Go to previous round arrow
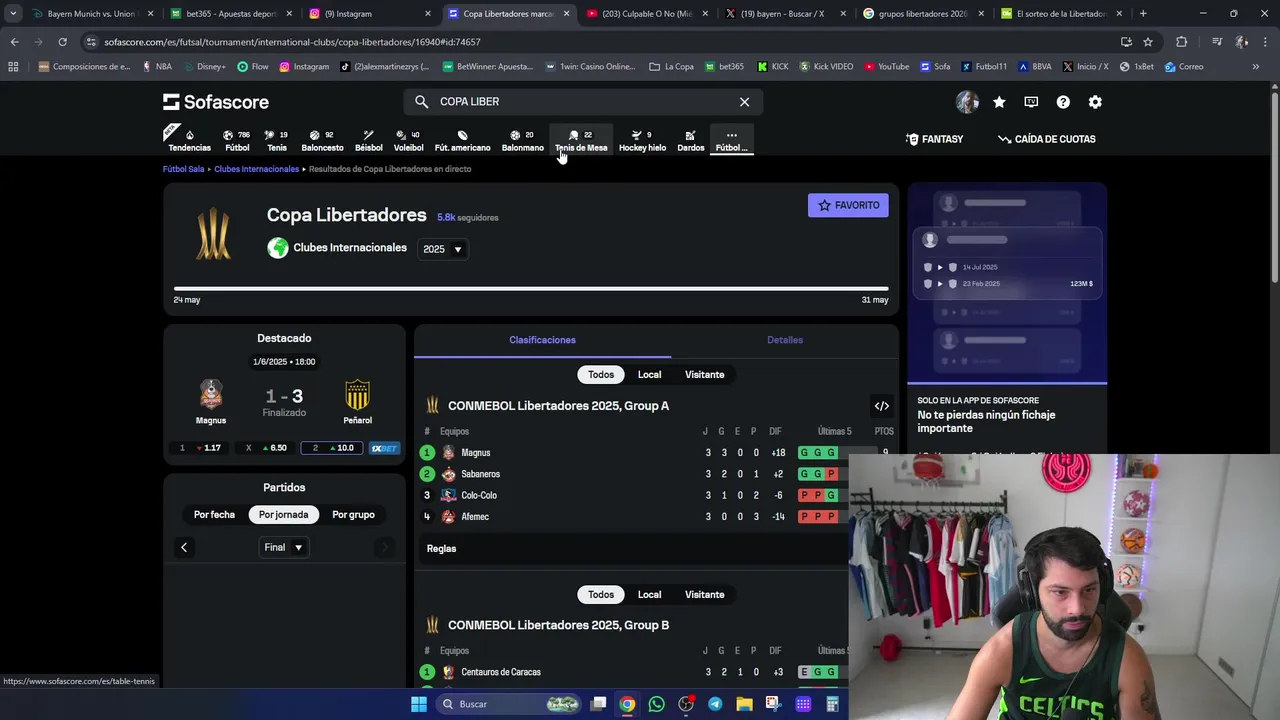The width and height of the screenshot is (1280, 720). tap(184, 547)
